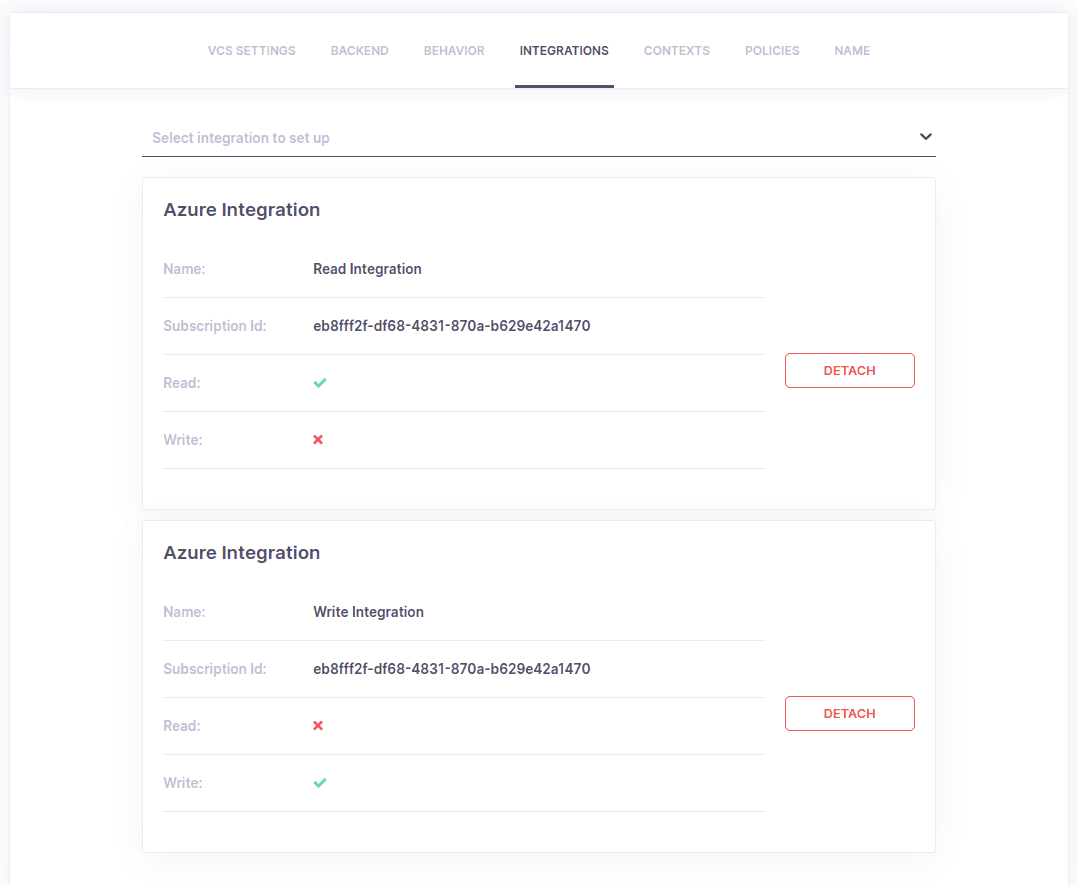Click the red Read cross in Write Integration card

[318, 725]
